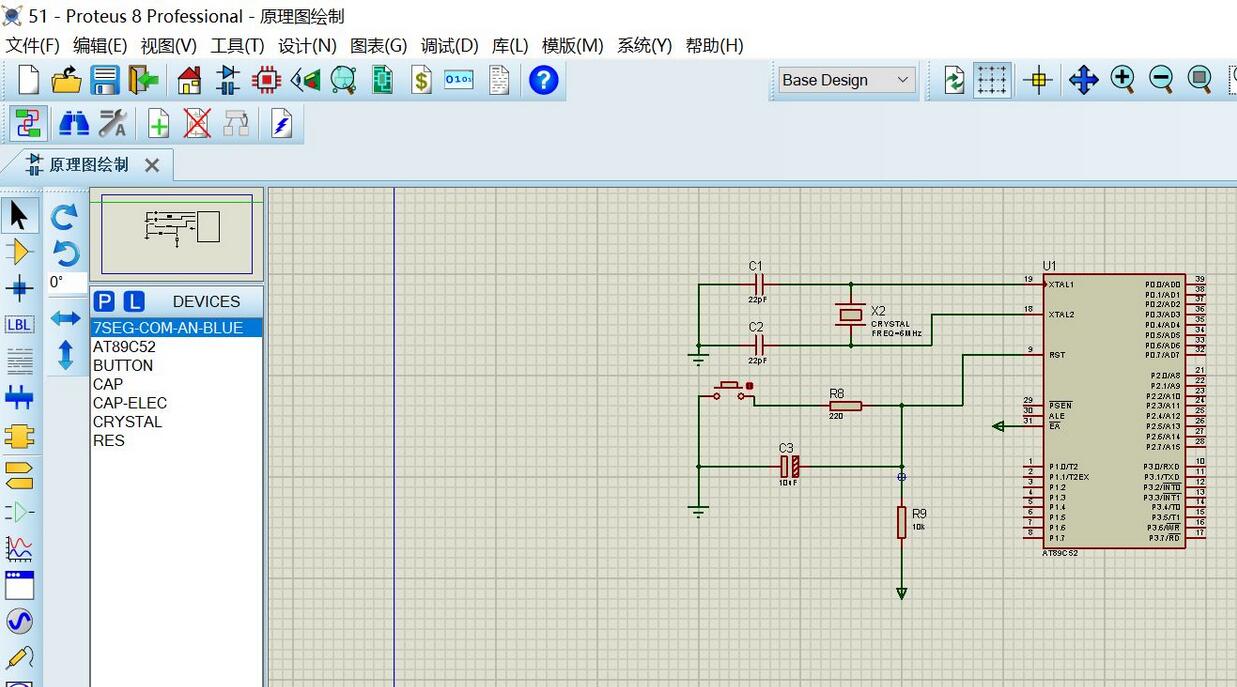This screenshot has width=1237, height=687.
Task: Mirror horizontally with X-mirror arrow
Action: pyautogui.click(x=65, y=318)
